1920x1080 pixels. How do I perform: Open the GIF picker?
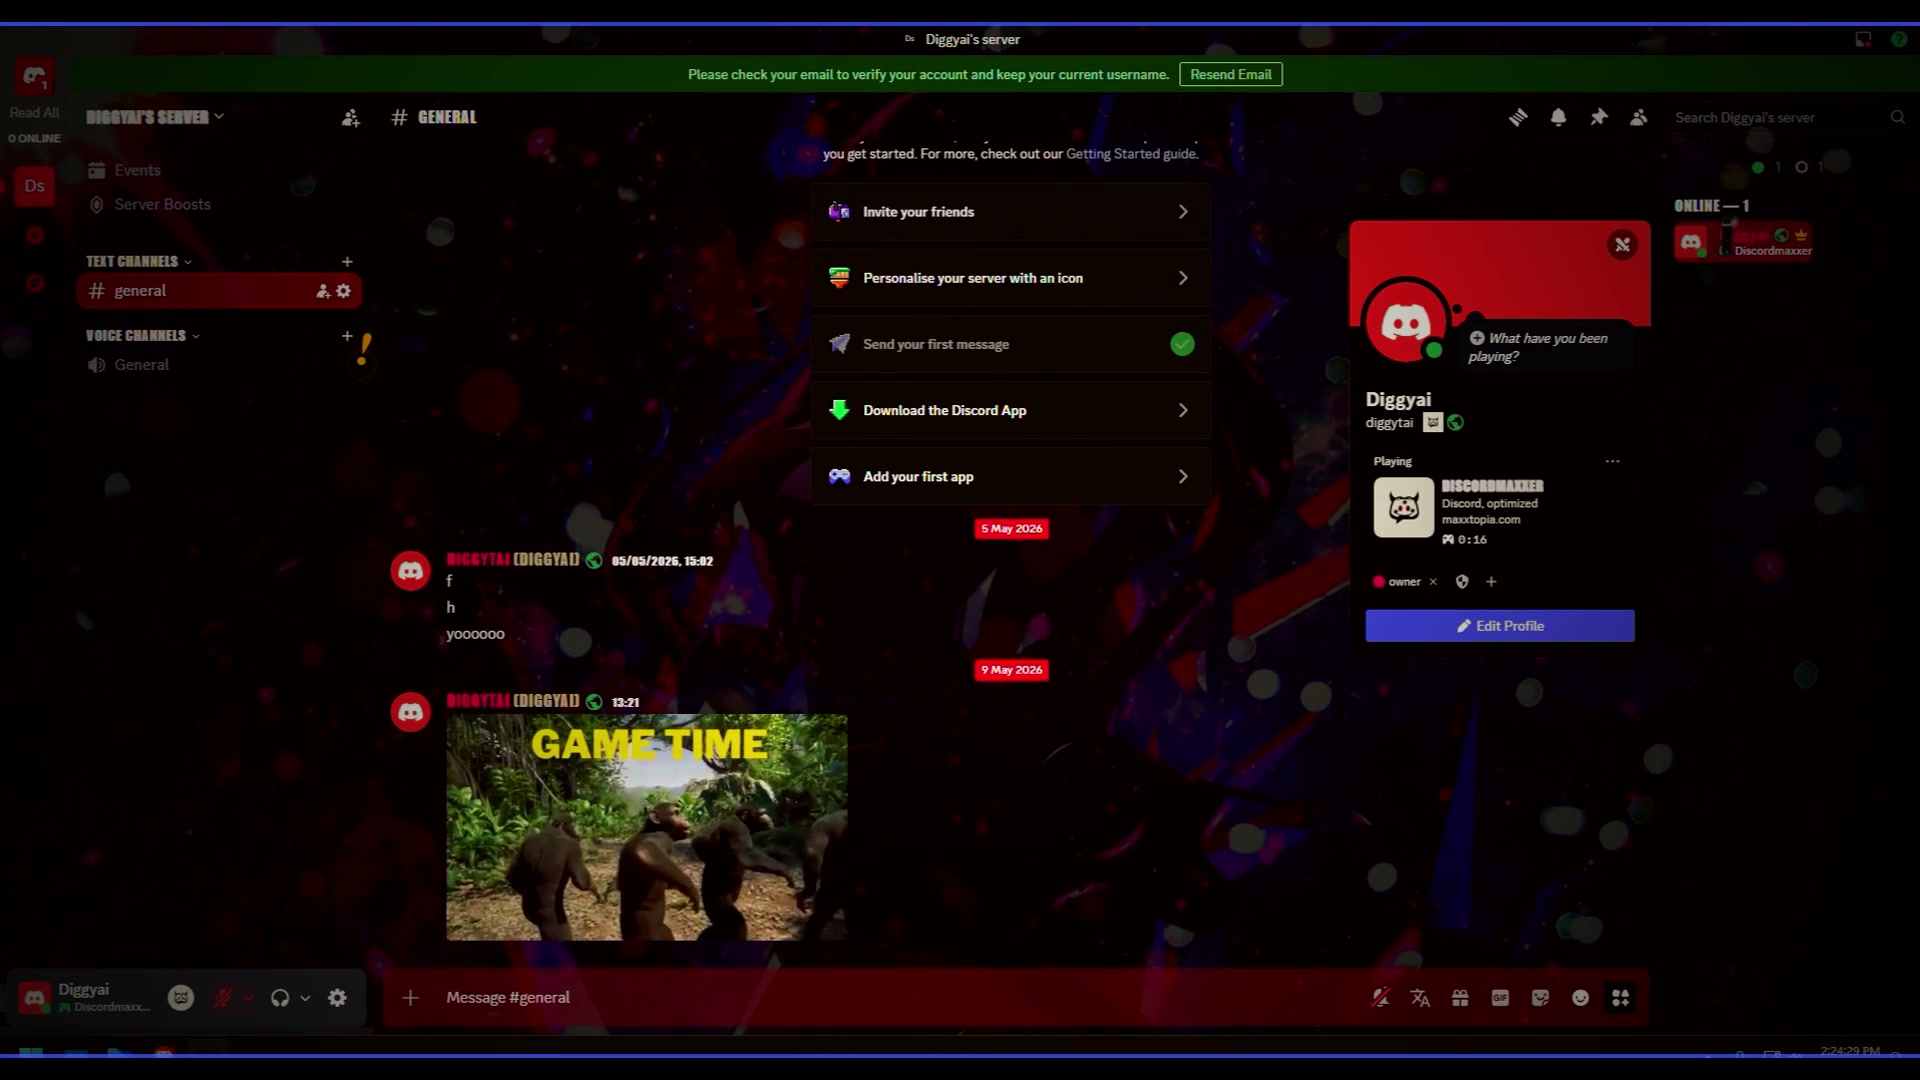pos(1500,998)
